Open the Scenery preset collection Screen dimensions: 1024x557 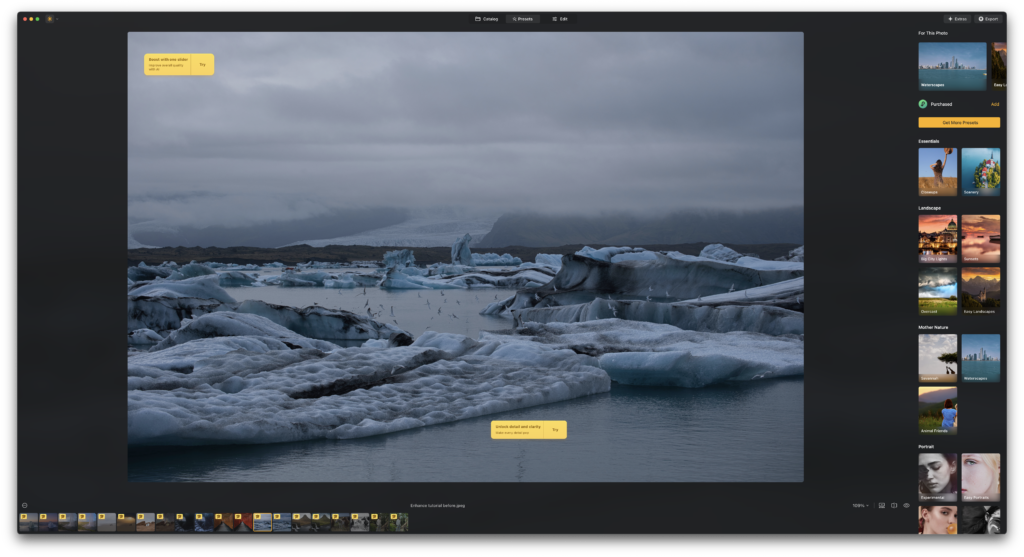(980, 172)
